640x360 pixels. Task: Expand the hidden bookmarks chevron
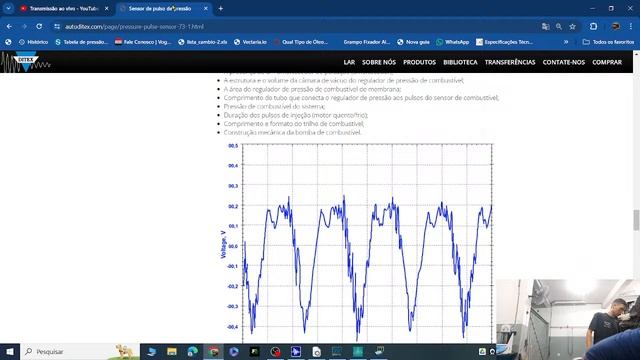click(566, 42)
